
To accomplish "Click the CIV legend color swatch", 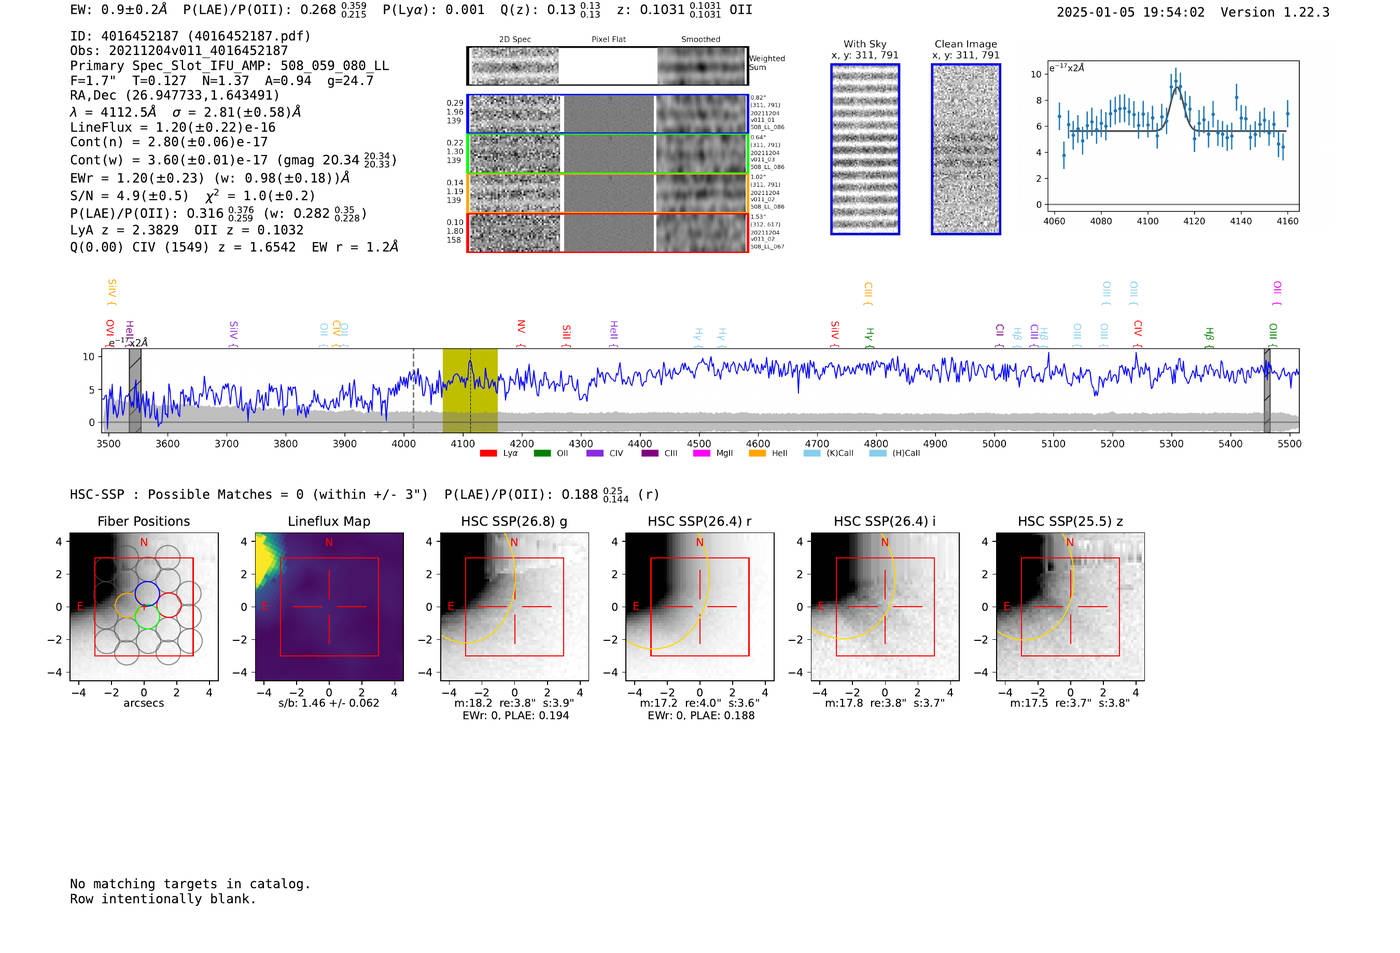I will point(595,453).
